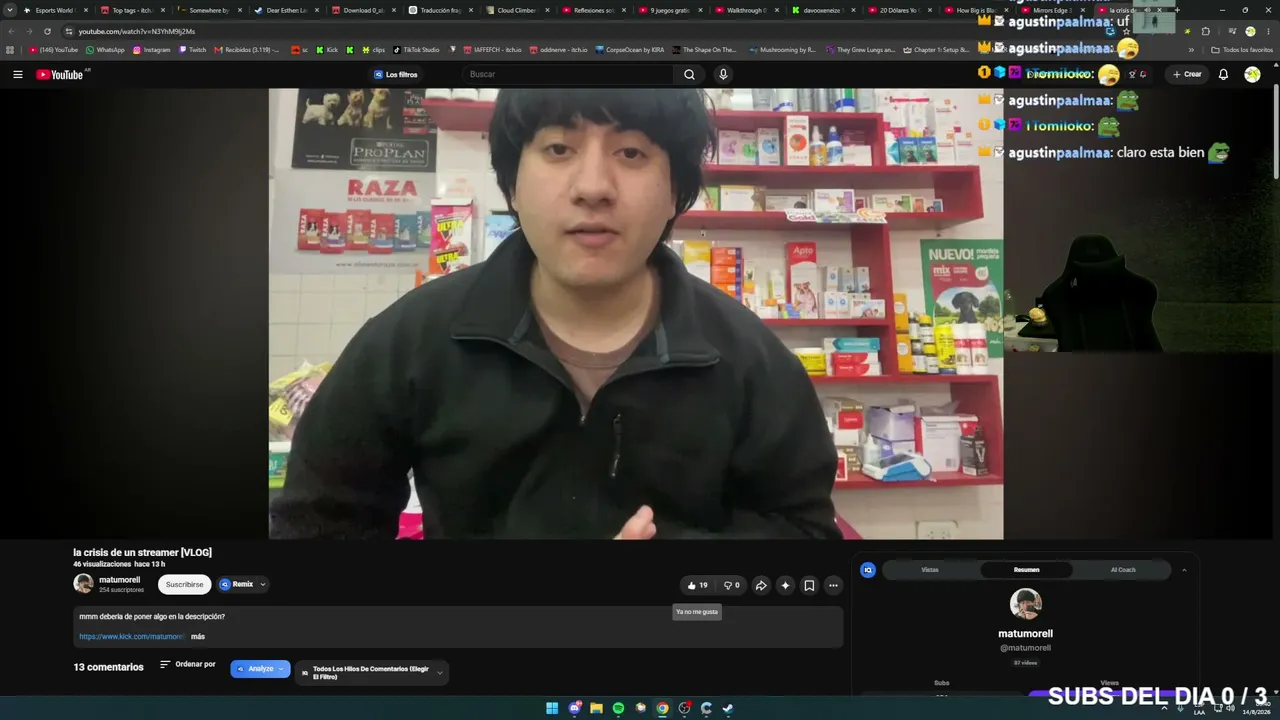This screenshot has width=1280, height=720.
Task: Reload the page in Chrome
Action: click(x=47, y=31)
